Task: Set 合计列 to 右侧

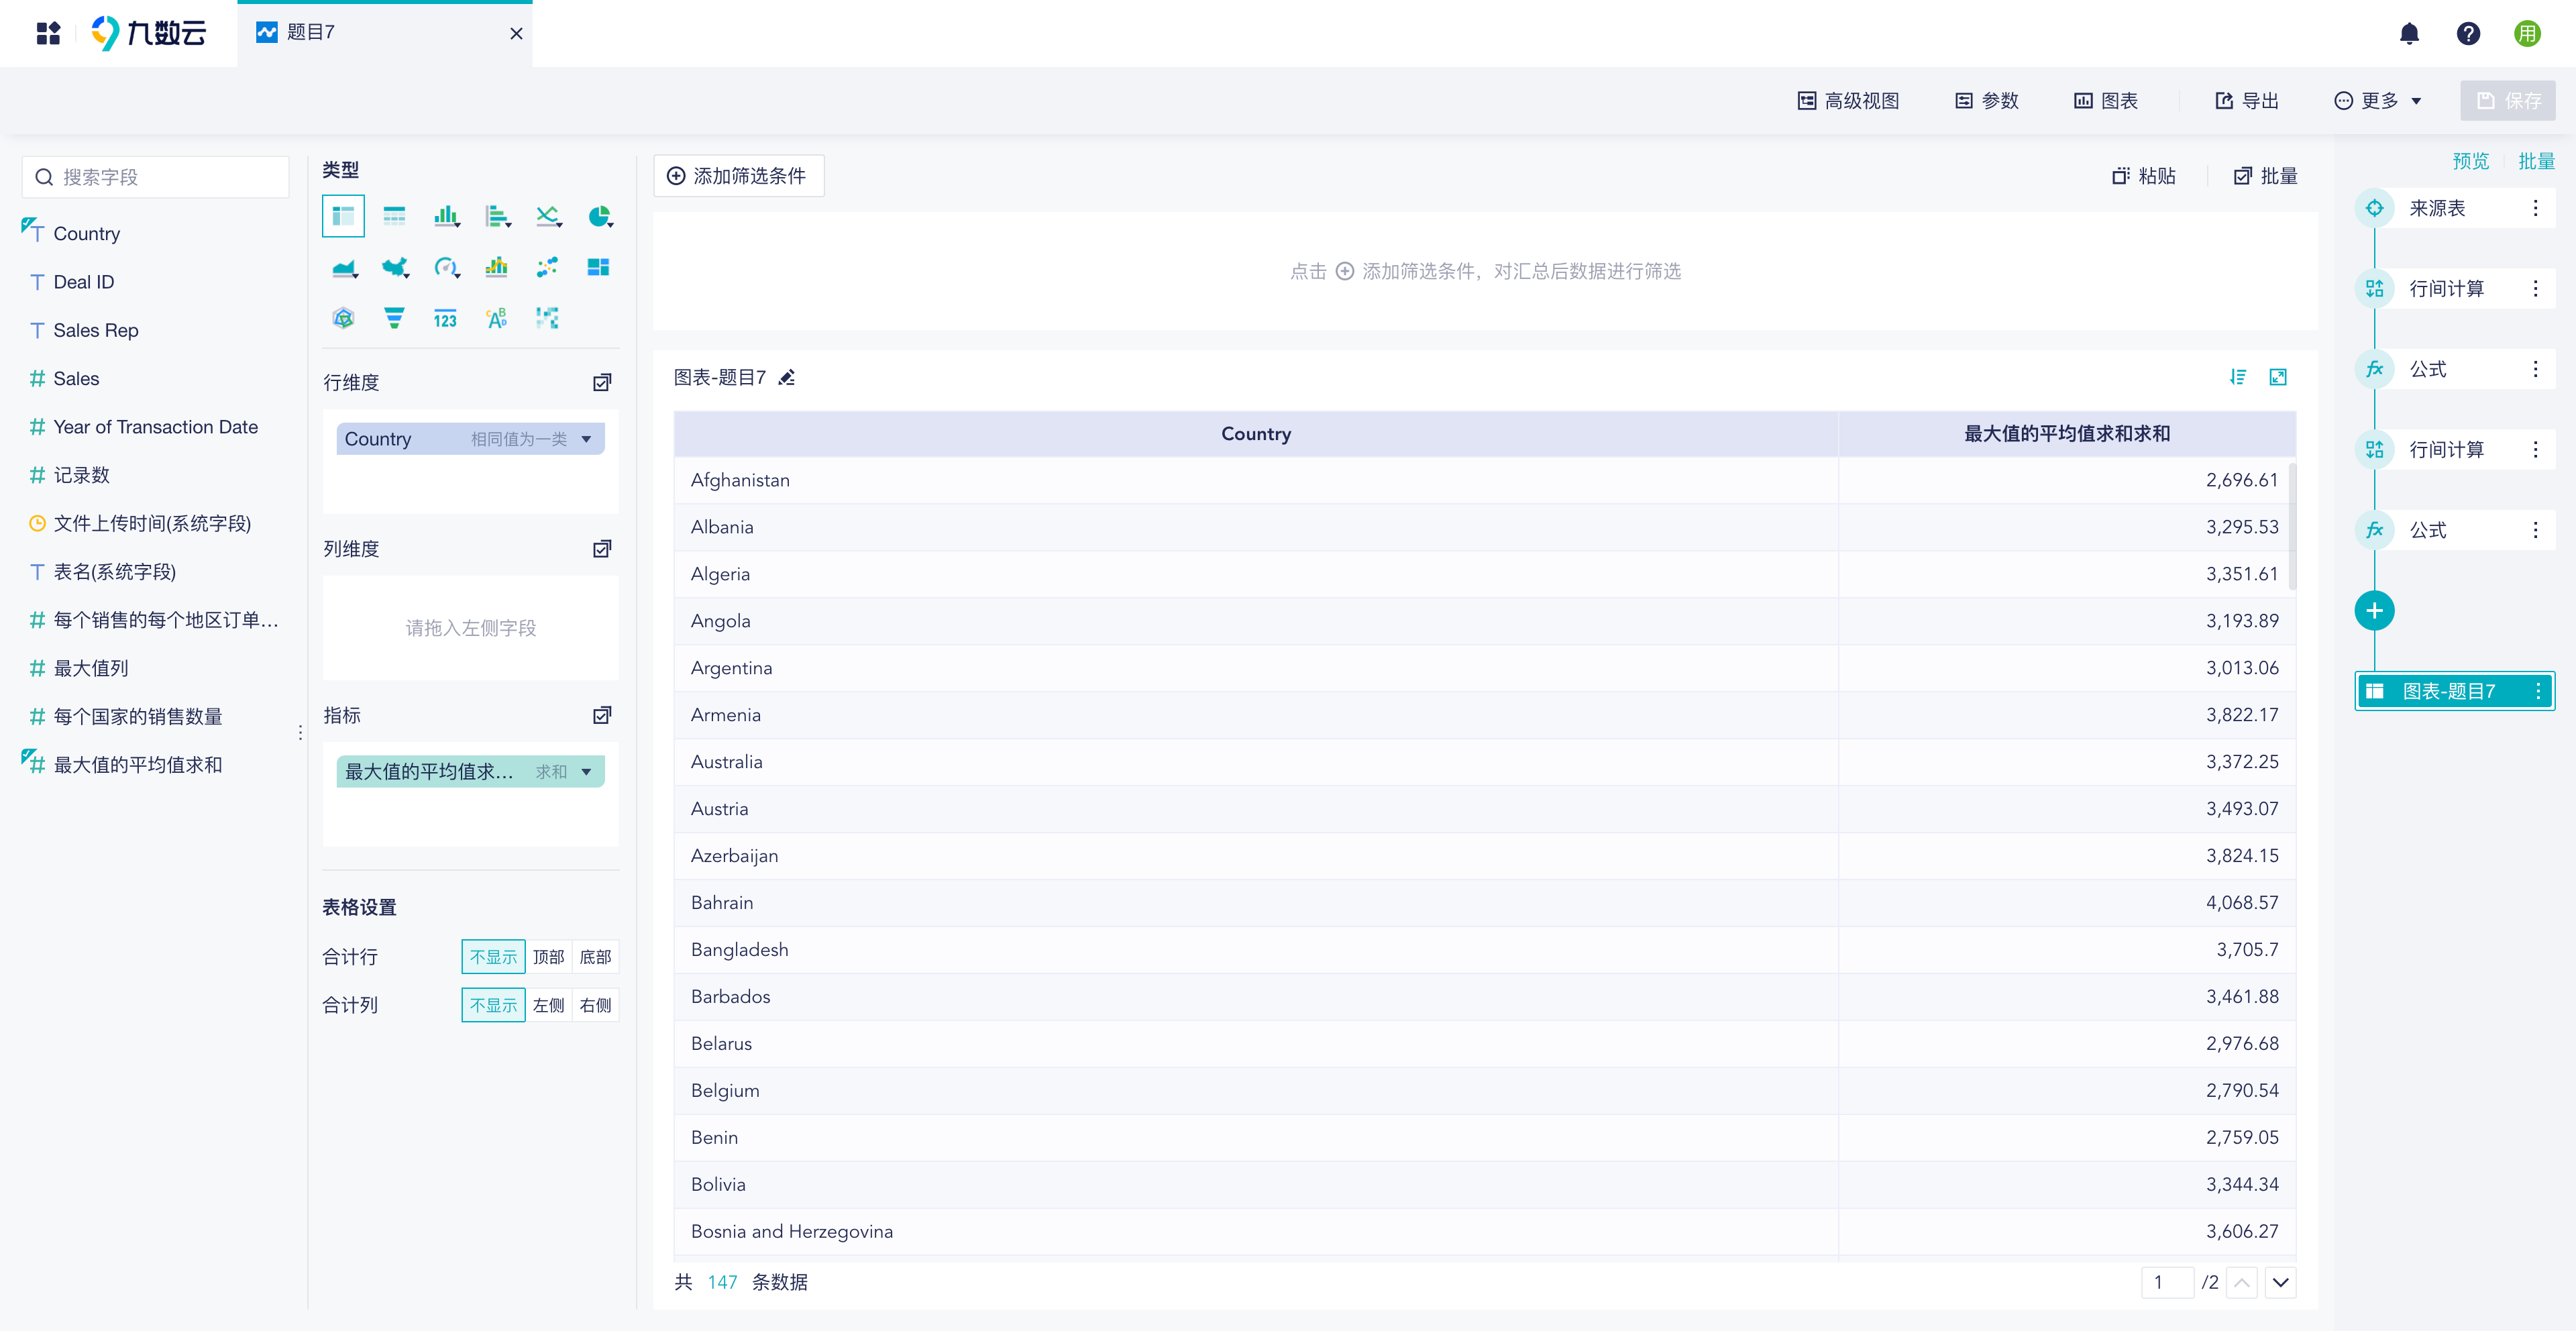Action: click(x=596, y=1005)
